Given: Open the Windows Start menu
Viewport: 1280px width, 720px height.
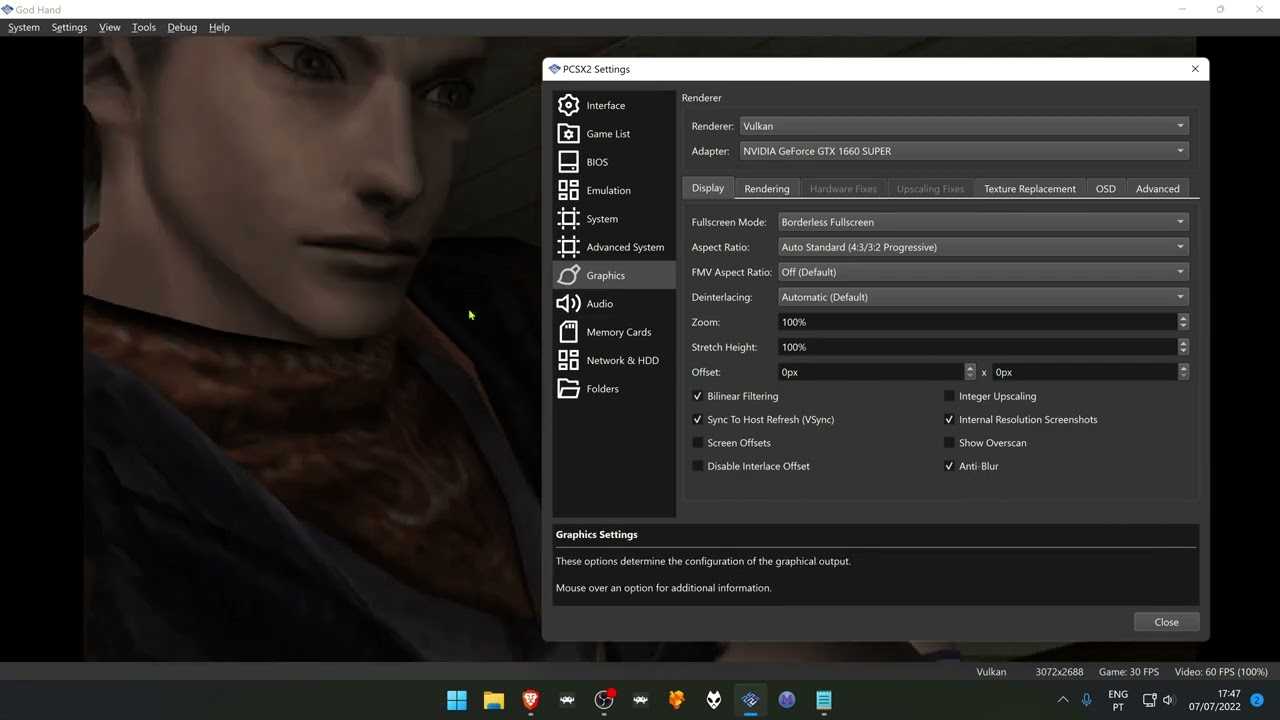Looking at the screenshot, I should click(457, 700).
